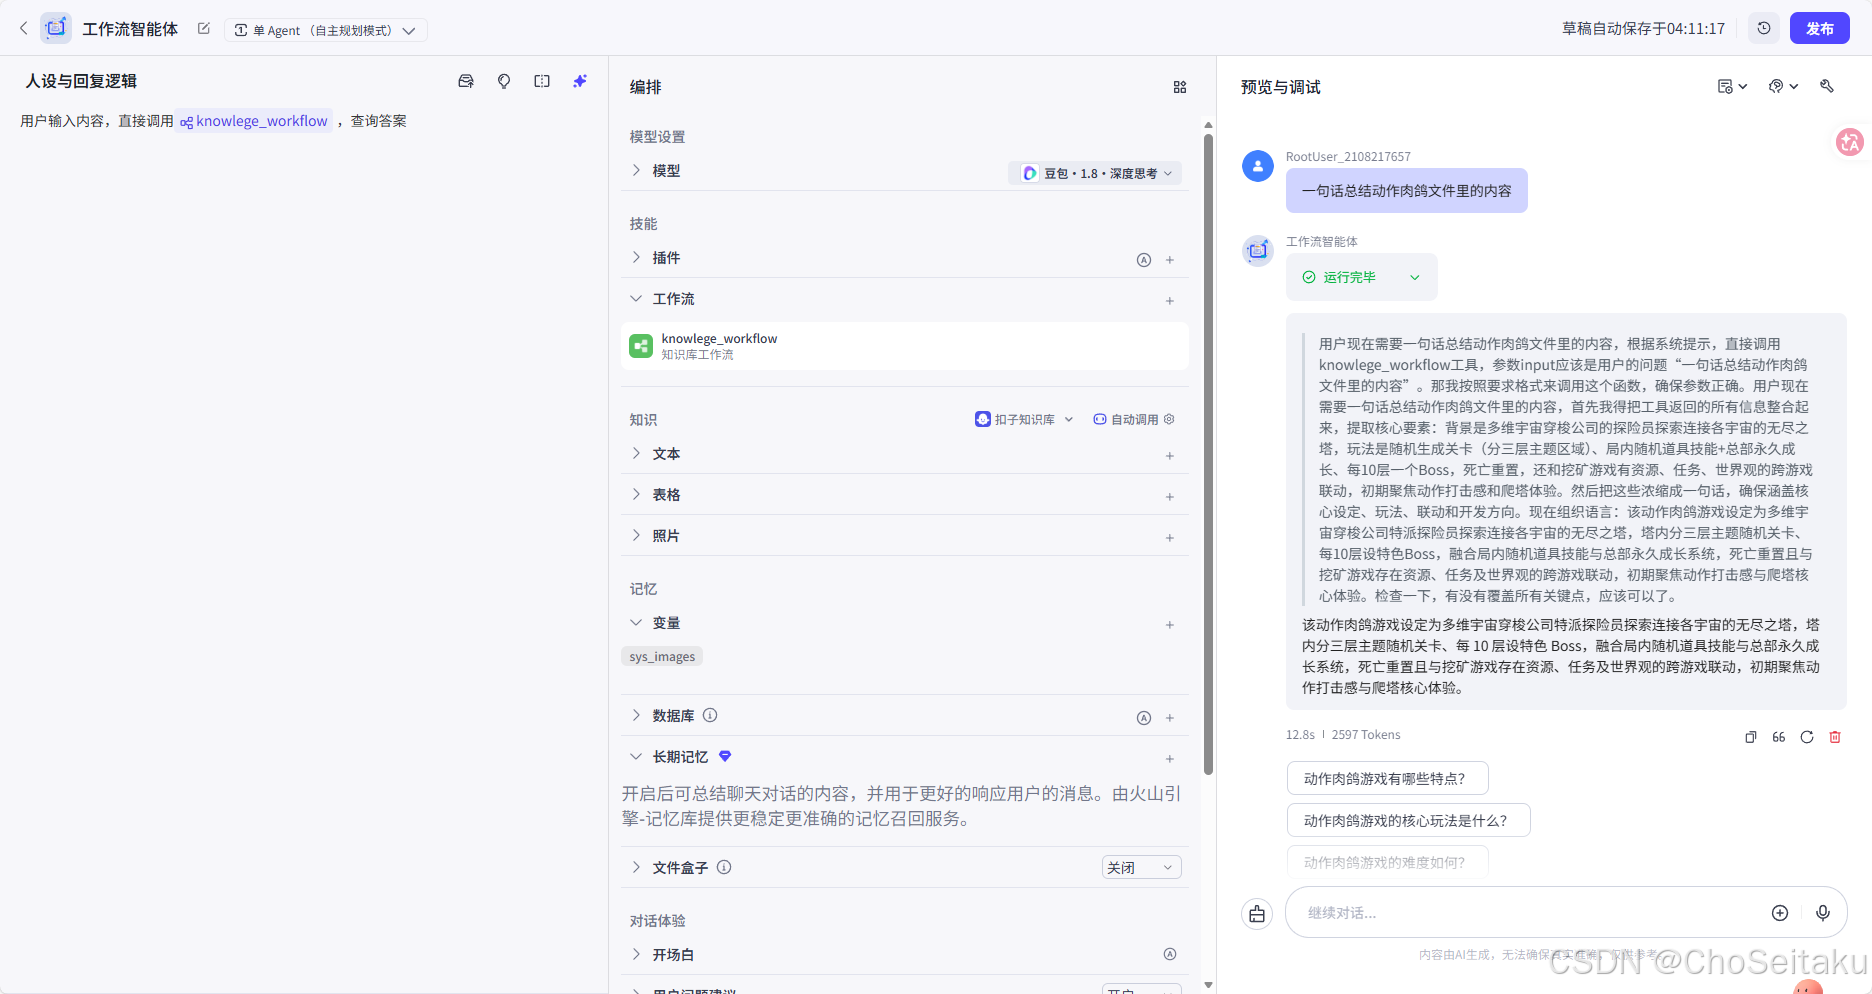Click the auto-add icon in 数据库 row
This screenshot has width=1872, height=994.
[1144, 718]
